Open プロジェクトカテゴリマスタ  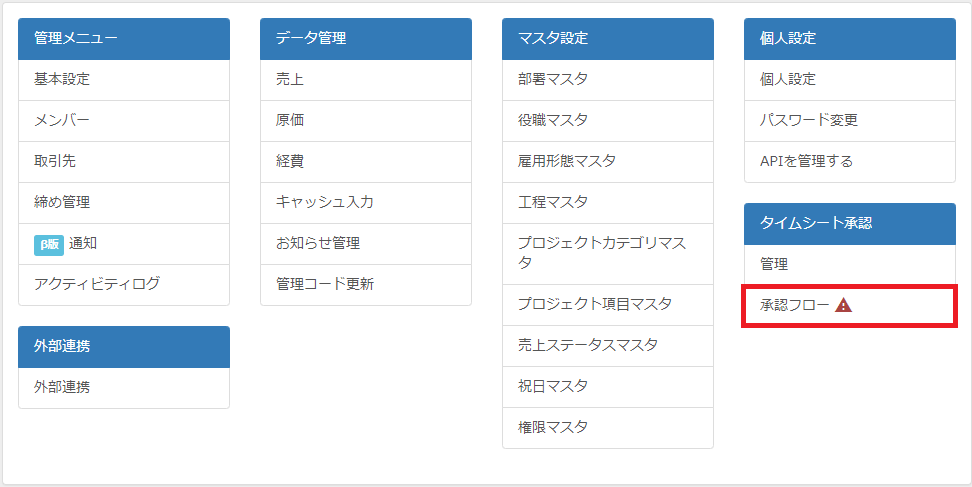point(608,253)
